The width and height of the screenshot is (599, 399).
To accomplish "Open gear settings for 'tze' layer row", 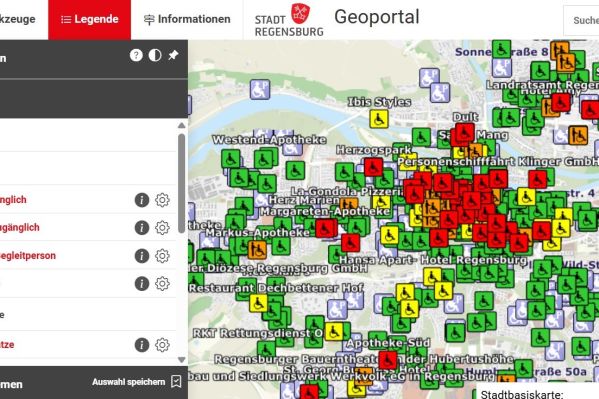I will point(162,345).
